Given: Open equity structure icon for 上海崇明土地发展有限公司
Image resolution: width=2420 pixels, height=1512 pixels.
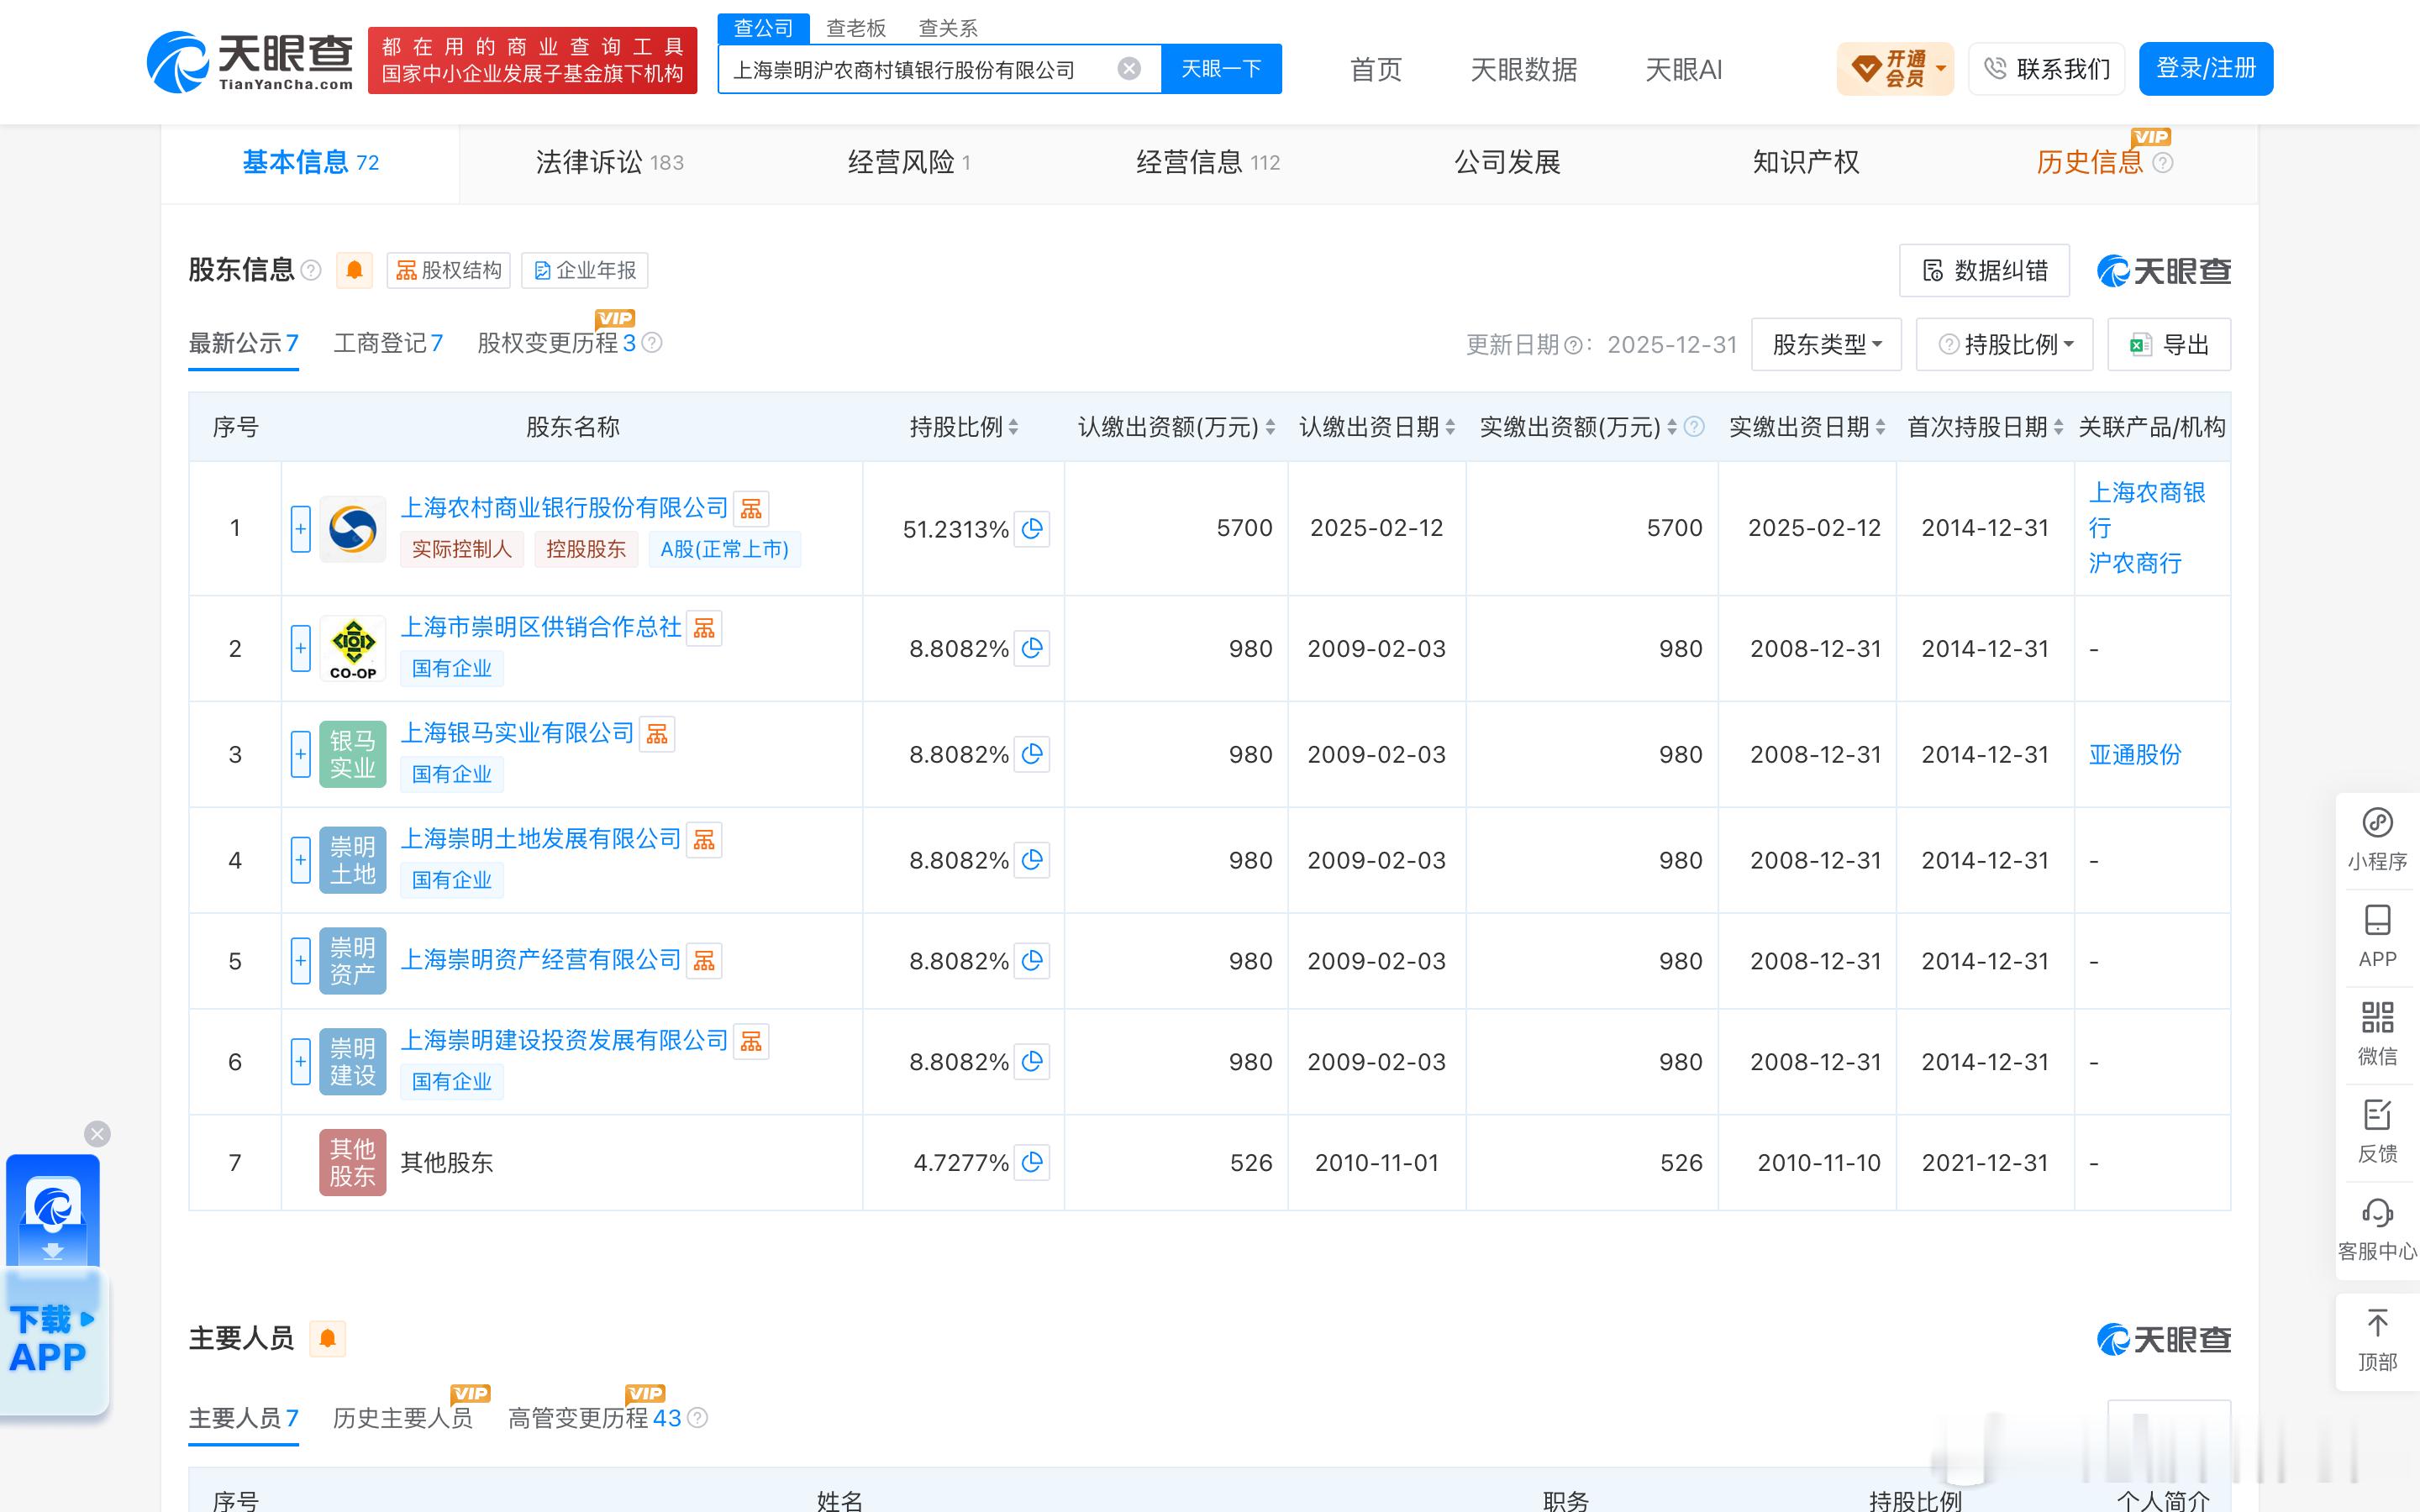Looking at the screenshot, I should click(704, 840).
